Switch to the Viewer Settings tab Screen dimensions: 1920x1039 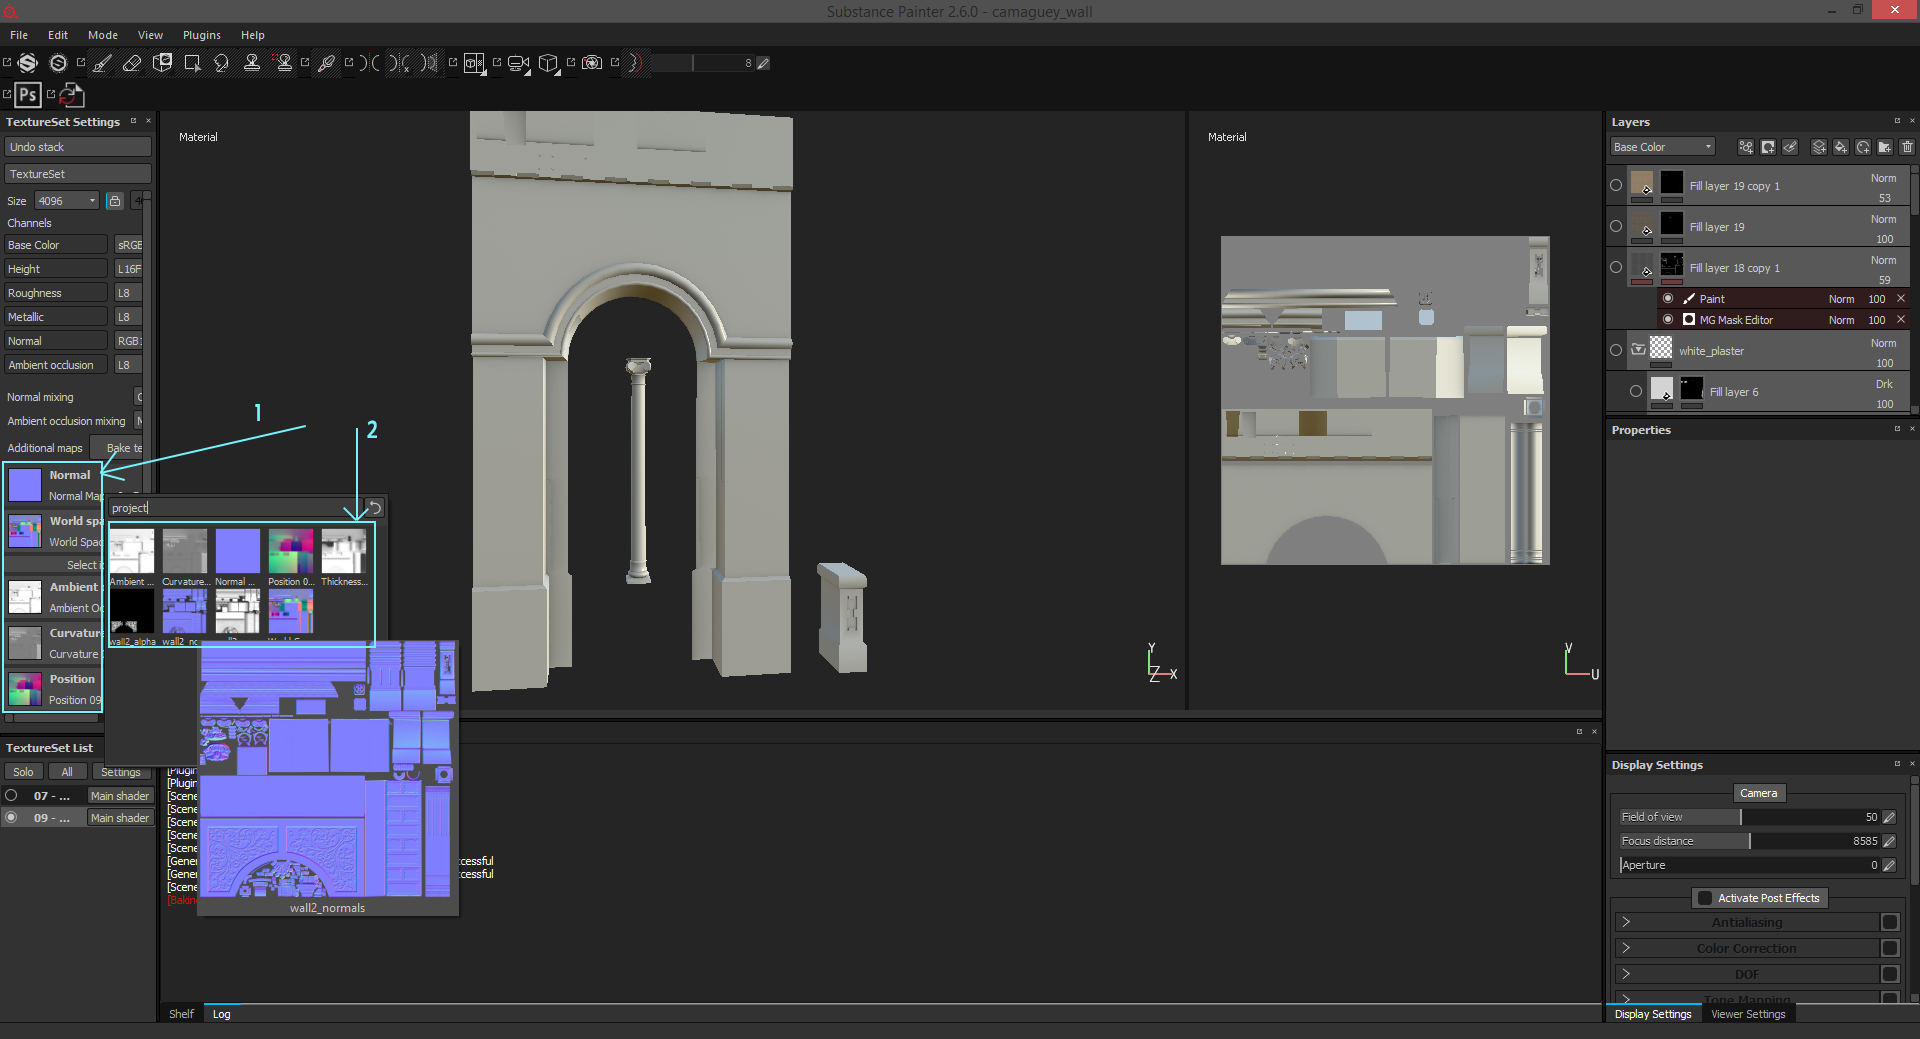[1748, 1014]
